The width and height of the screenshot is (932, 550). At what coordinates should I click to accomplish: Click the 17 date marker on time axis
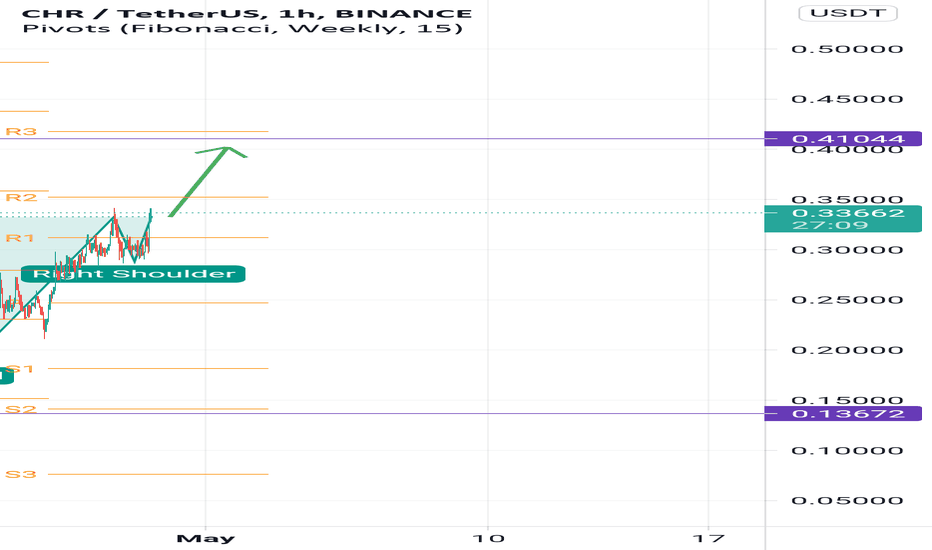click(709, 538)
